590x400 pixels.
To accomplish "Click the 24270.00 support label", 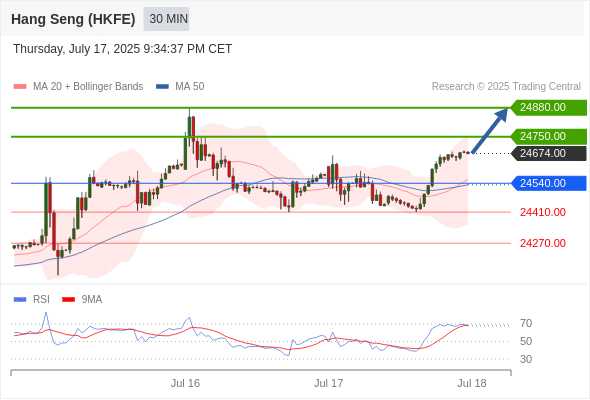I will pyautogui.click(x=543, y=243).
